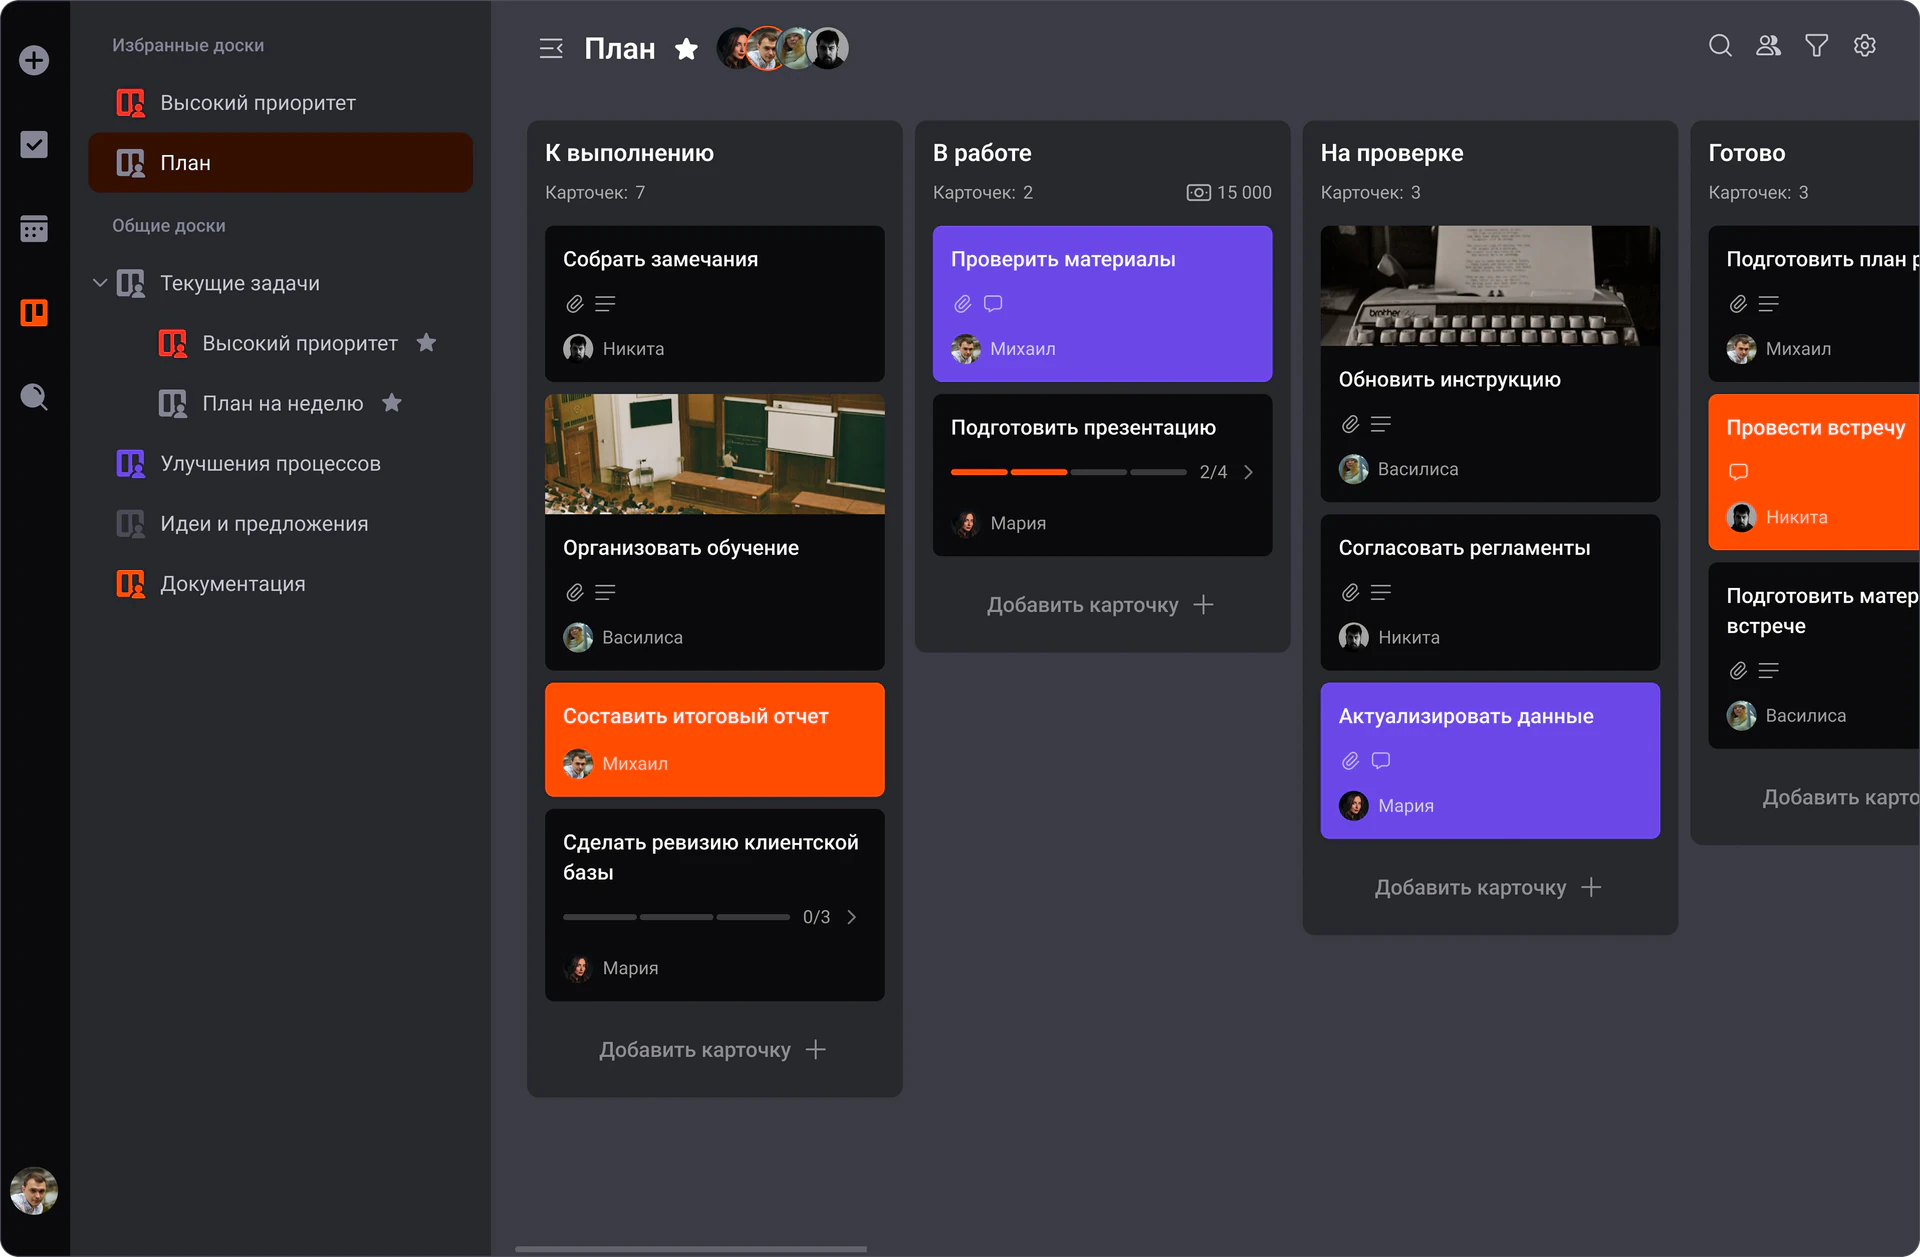Open Организовать обучение card image

pos(714,454)
